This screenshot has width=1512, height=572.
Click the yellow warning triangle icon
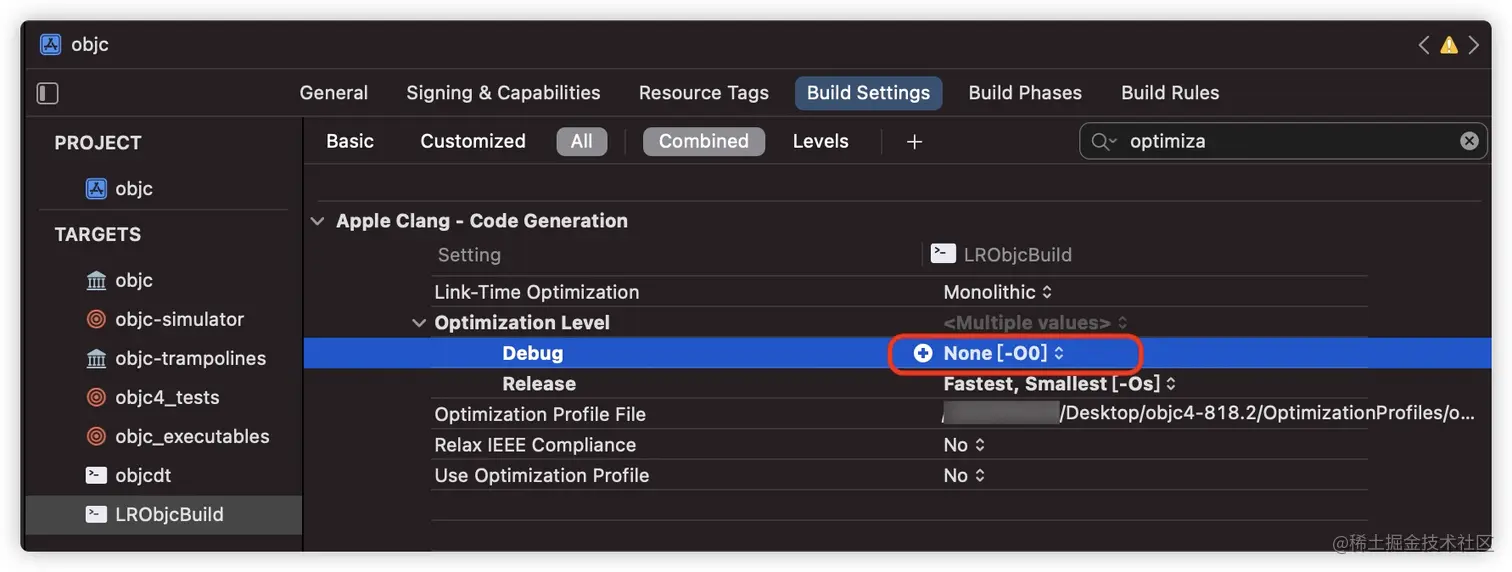pyautogui.click(x=1448, y=45)
